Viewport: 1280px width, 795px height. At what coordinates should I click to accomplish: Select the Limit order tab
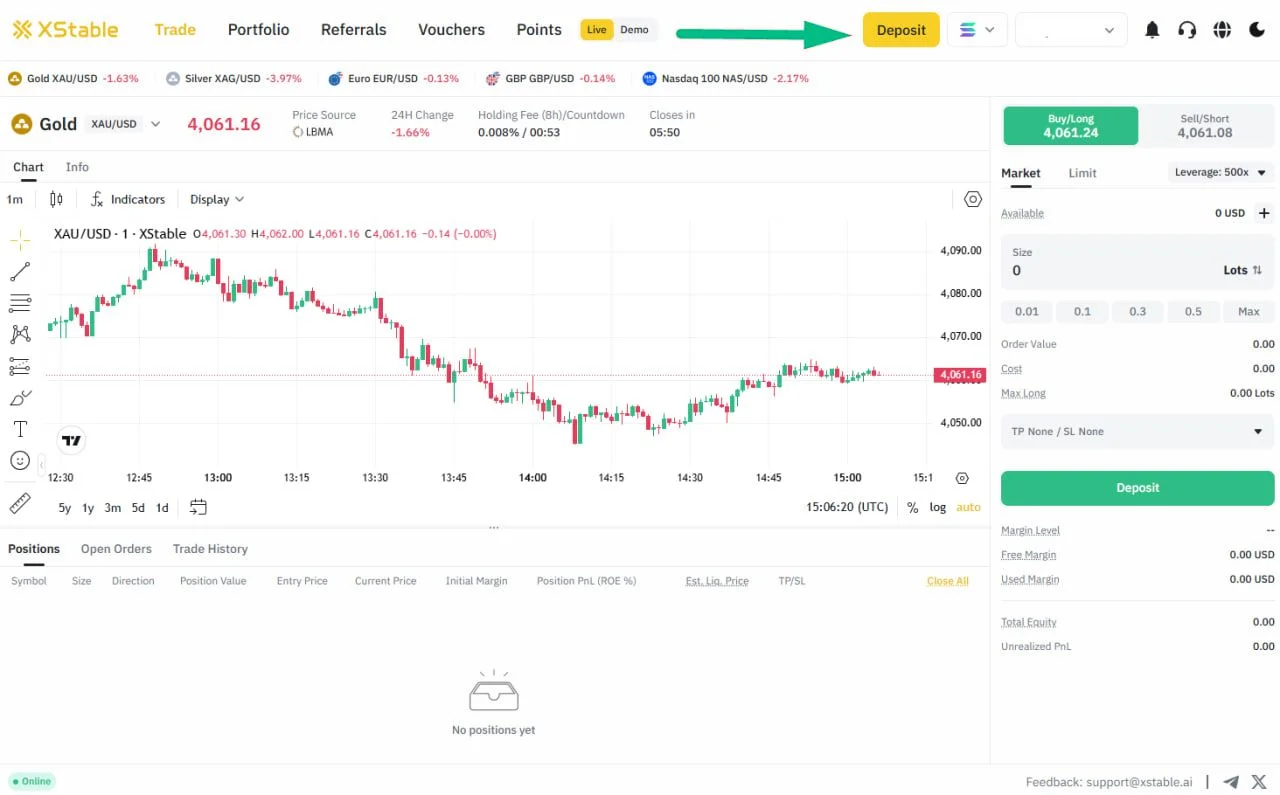tap(1082, 173)
